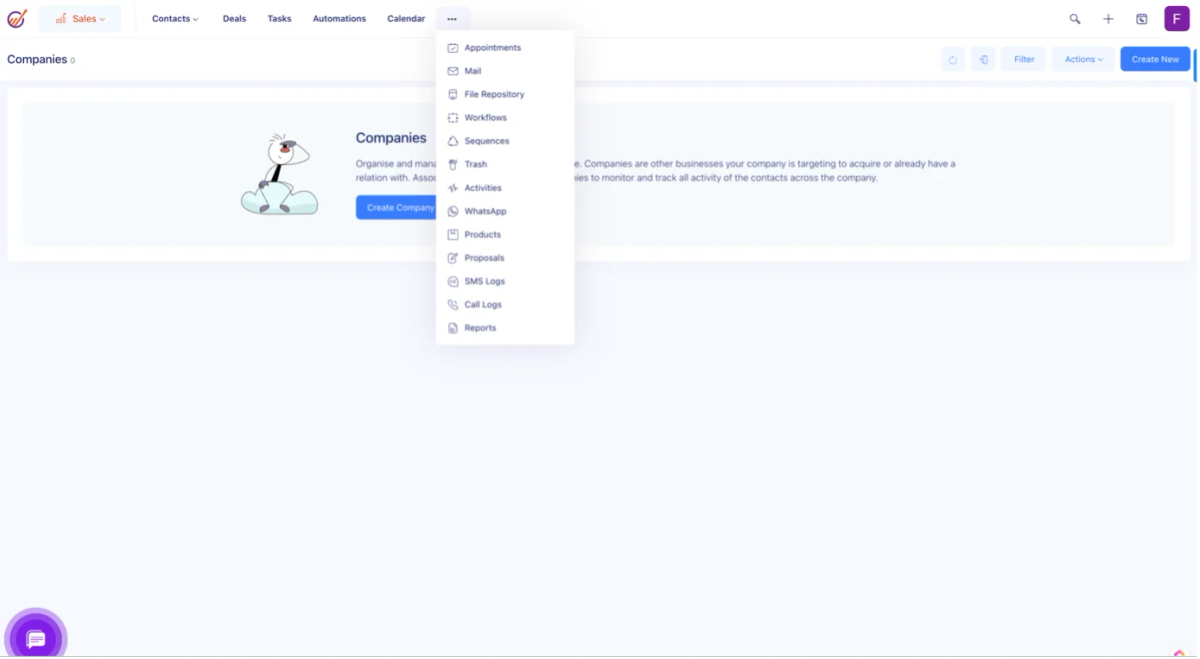The width and height of the screenshot is (1200, 659).
Task: Click the search magnifier icon
Action: [x=1075, y=18]
